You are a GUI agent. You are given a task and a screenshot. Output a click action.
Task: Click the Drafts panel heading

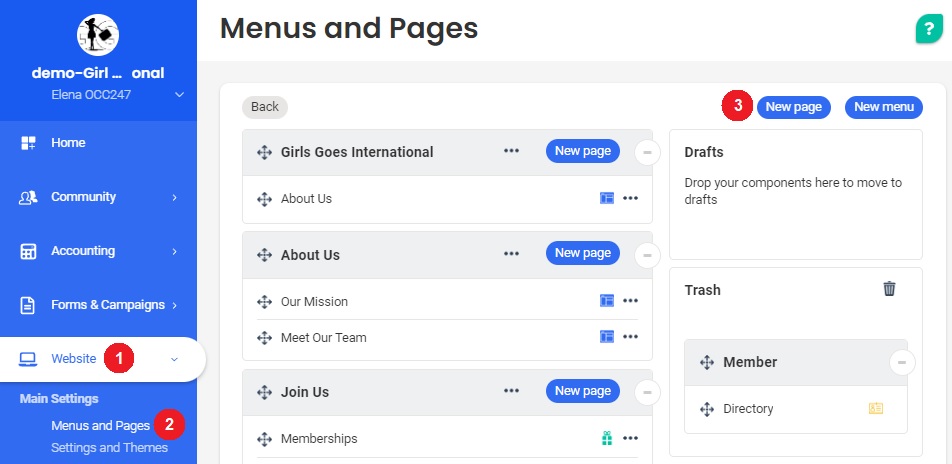coord(704,152)
